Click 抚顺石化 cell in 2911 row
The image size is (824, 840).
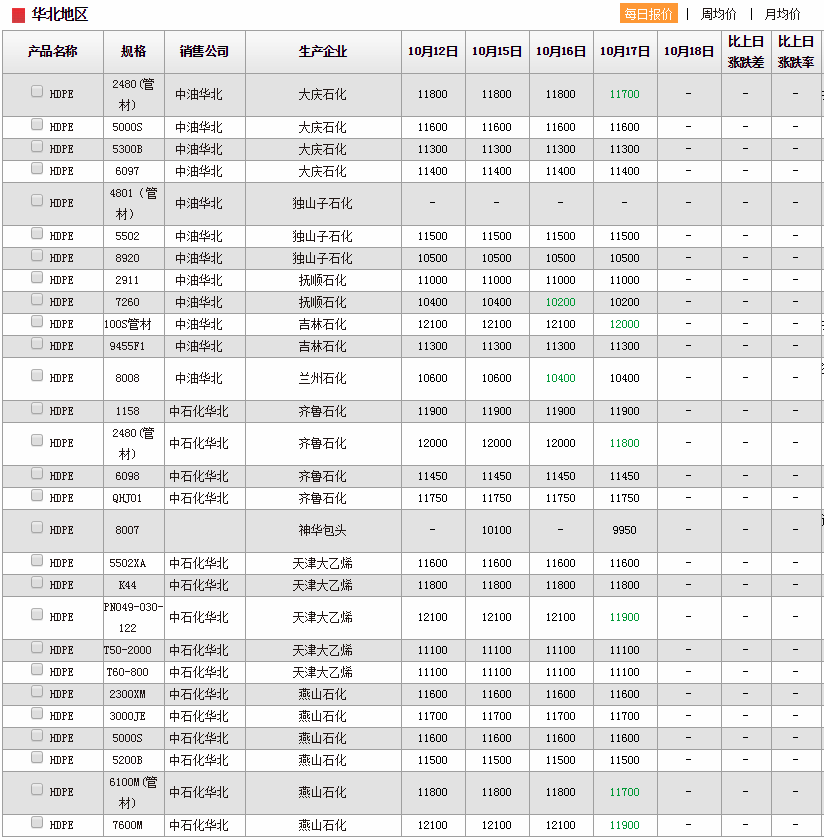pos(323,280)
